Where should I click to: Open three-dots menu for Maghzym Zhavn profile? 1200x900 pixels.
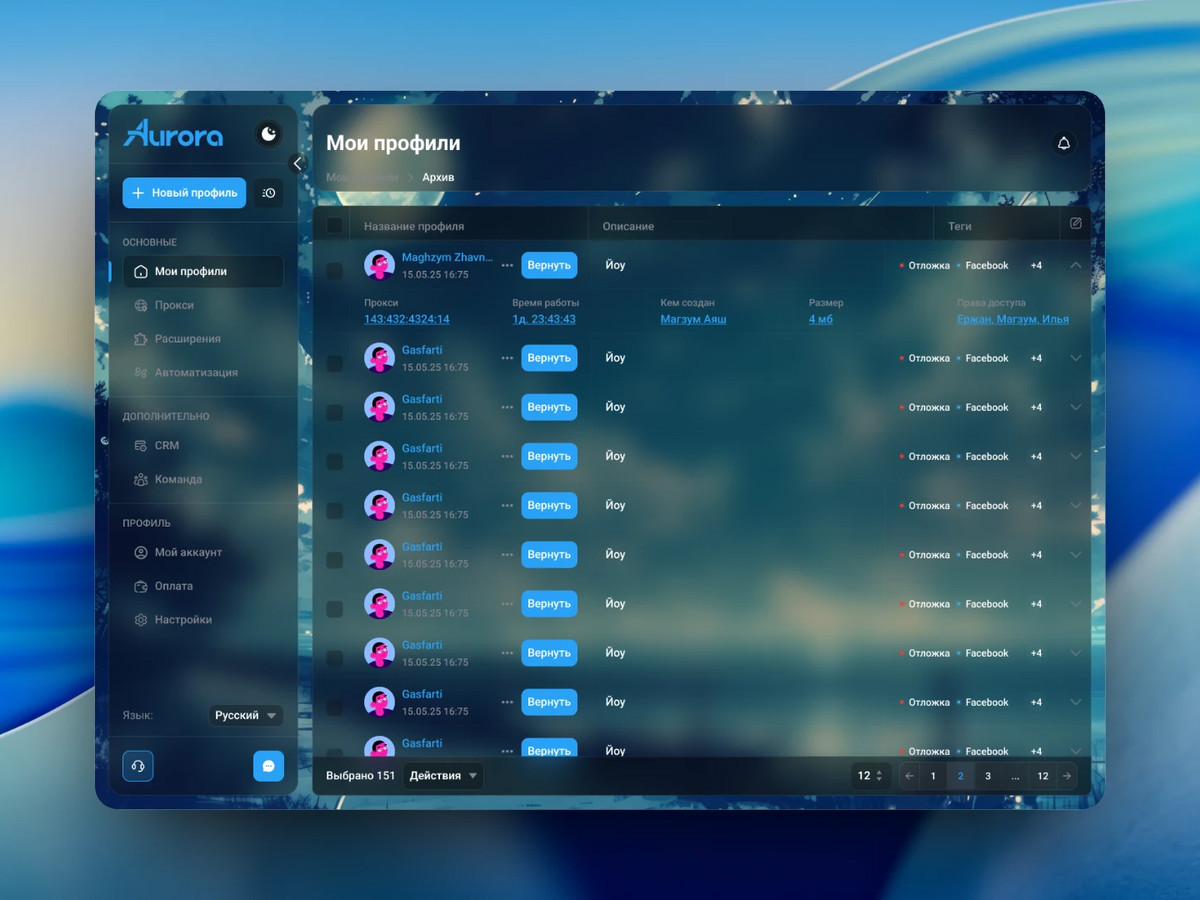pos(507,266)
